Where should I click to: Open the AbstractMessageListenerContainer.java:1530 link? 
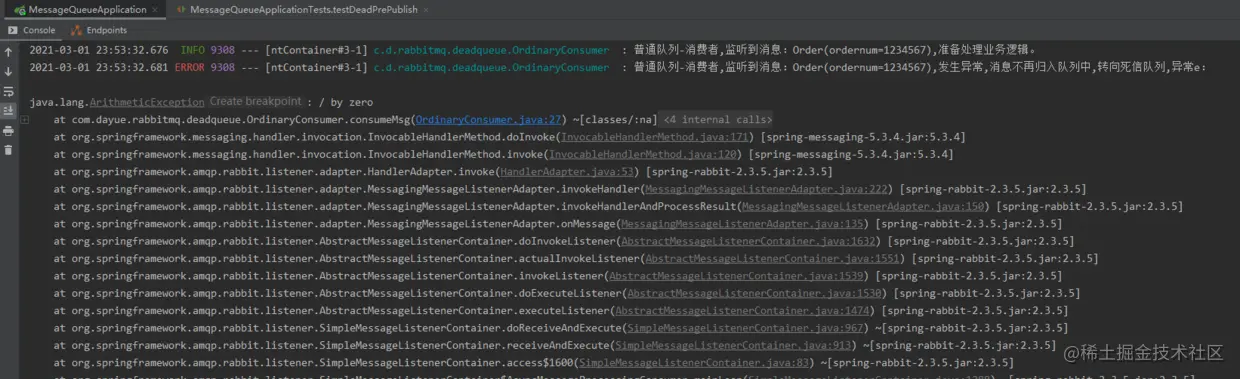(x=755, y=293)
